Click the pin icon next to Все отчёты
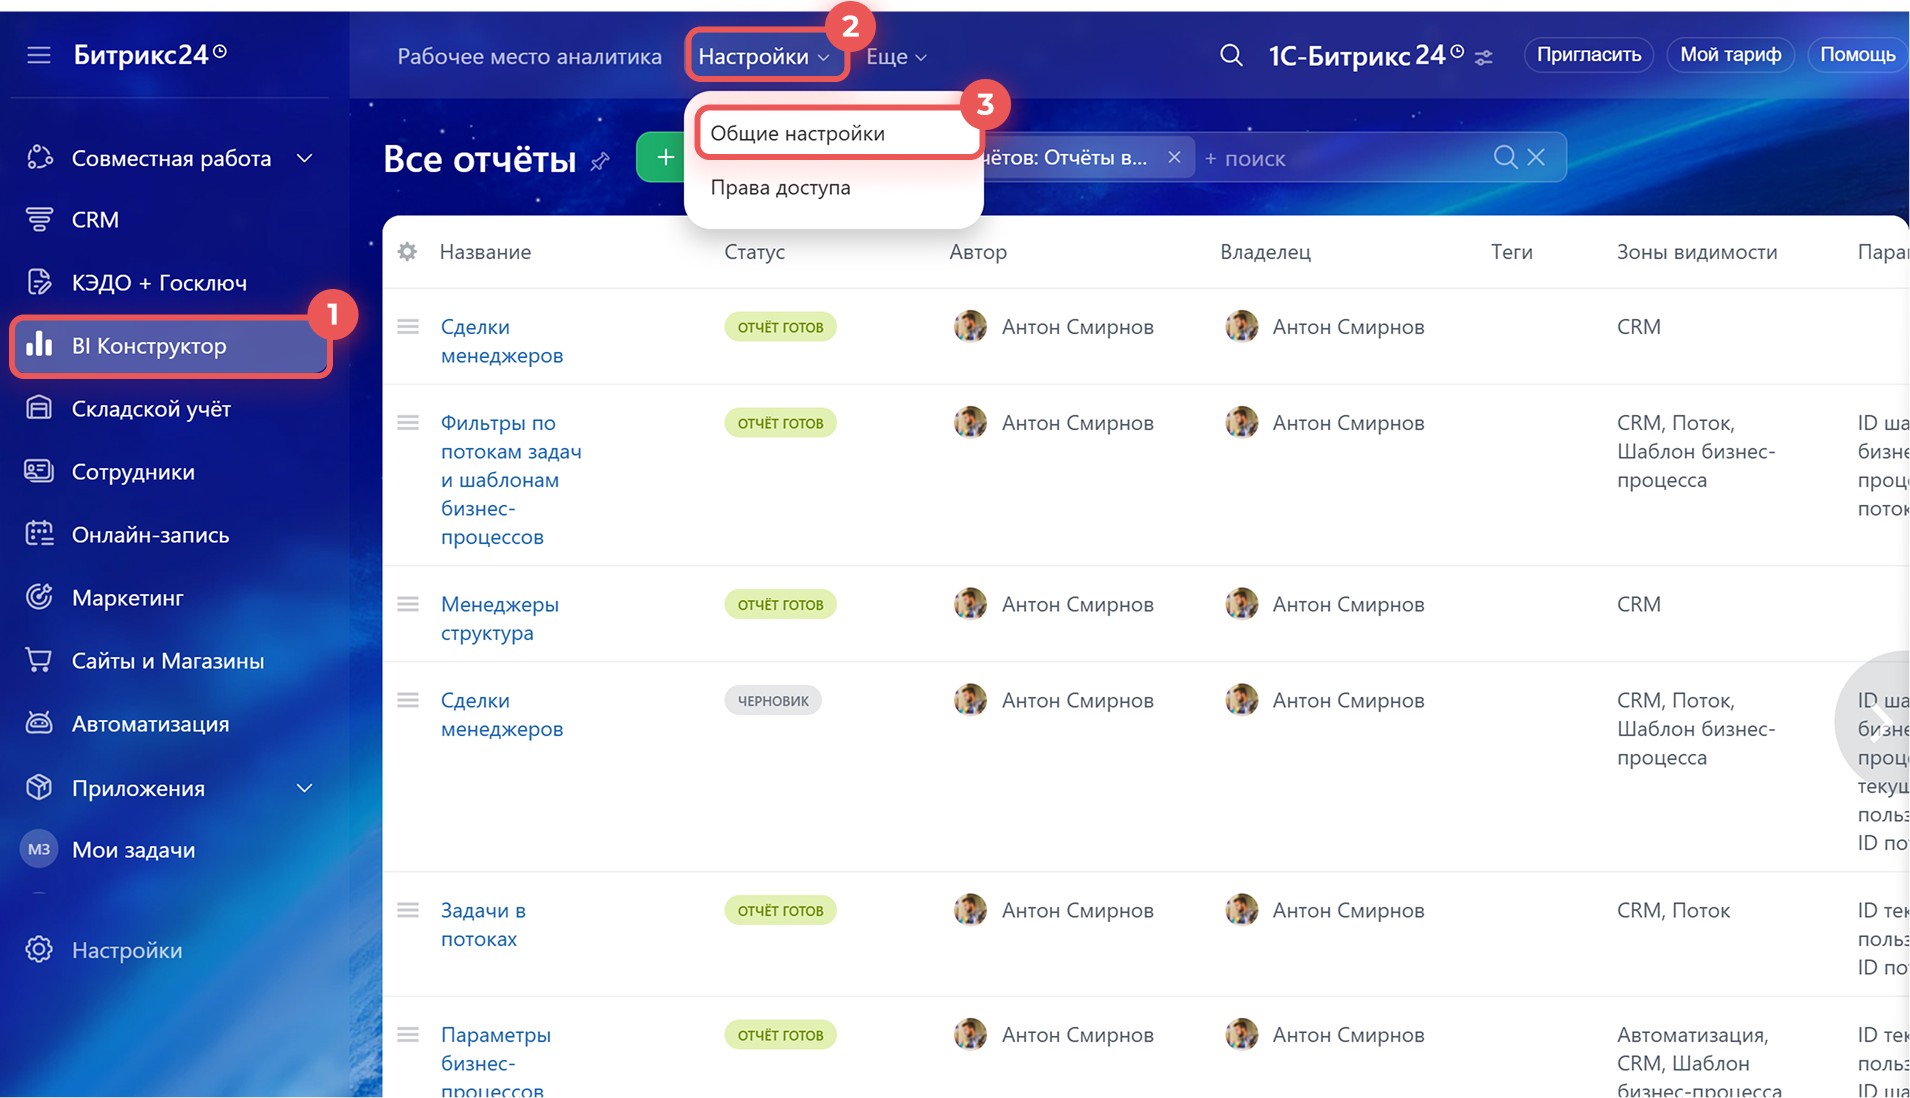The image size is (1910, 1098). coord(600,161)
